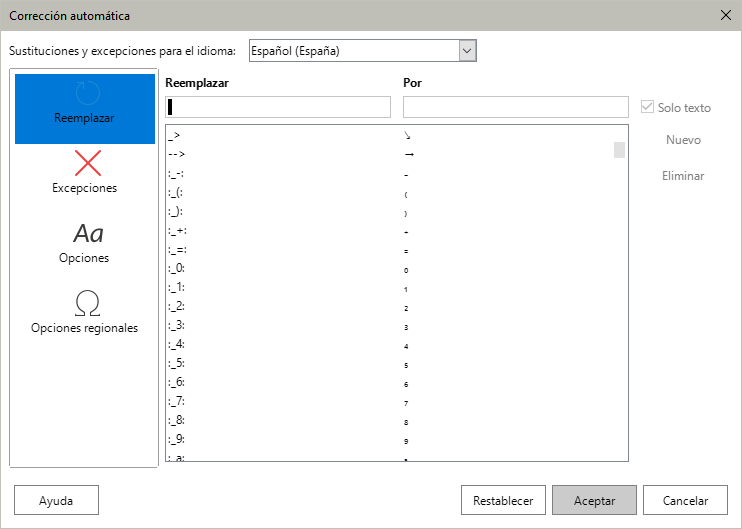This screenshot has width=742, height=529.
Task: Click the Español (España) combo box
Action: point(353,51)
